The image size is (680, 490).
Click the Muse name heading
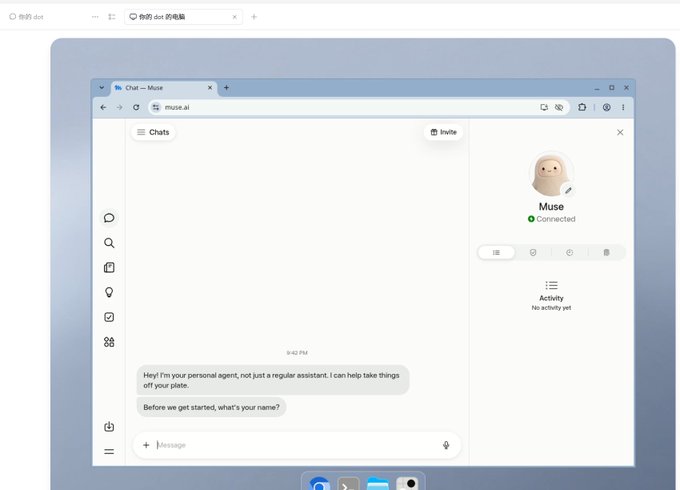tap(551, 206)
